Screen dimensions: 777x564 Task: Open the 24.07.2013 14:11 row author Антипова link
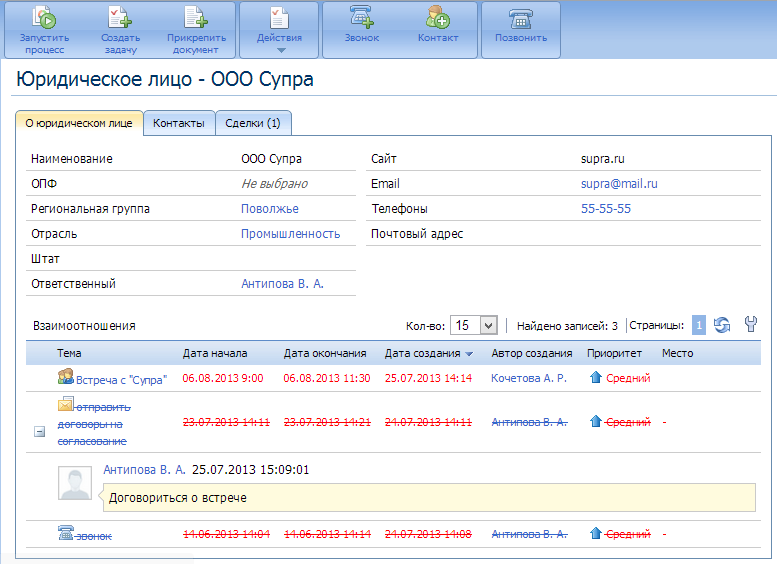point(529,422)
